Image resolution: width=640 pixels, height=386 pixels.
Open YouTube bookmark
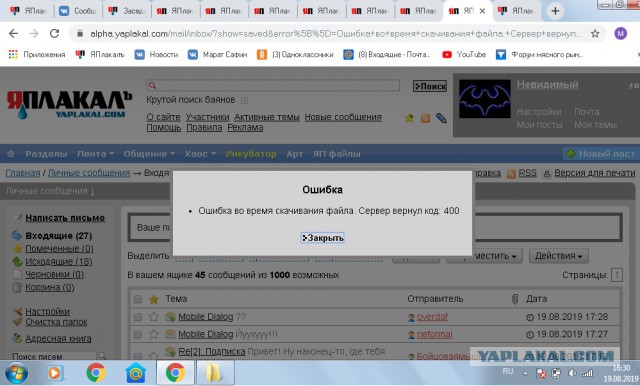click(x=464, y=54)
